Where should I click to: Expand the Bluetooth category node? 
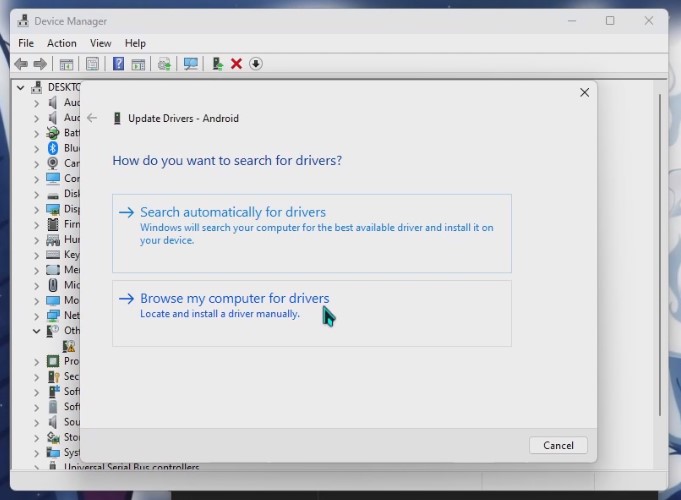click(x=36, y=148)
